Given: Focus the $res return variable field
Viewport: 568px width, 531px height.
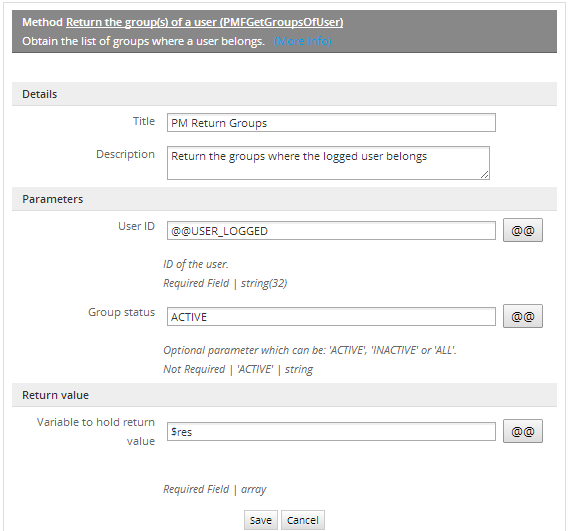Looking at the screenshot, I should click(331, 431).
